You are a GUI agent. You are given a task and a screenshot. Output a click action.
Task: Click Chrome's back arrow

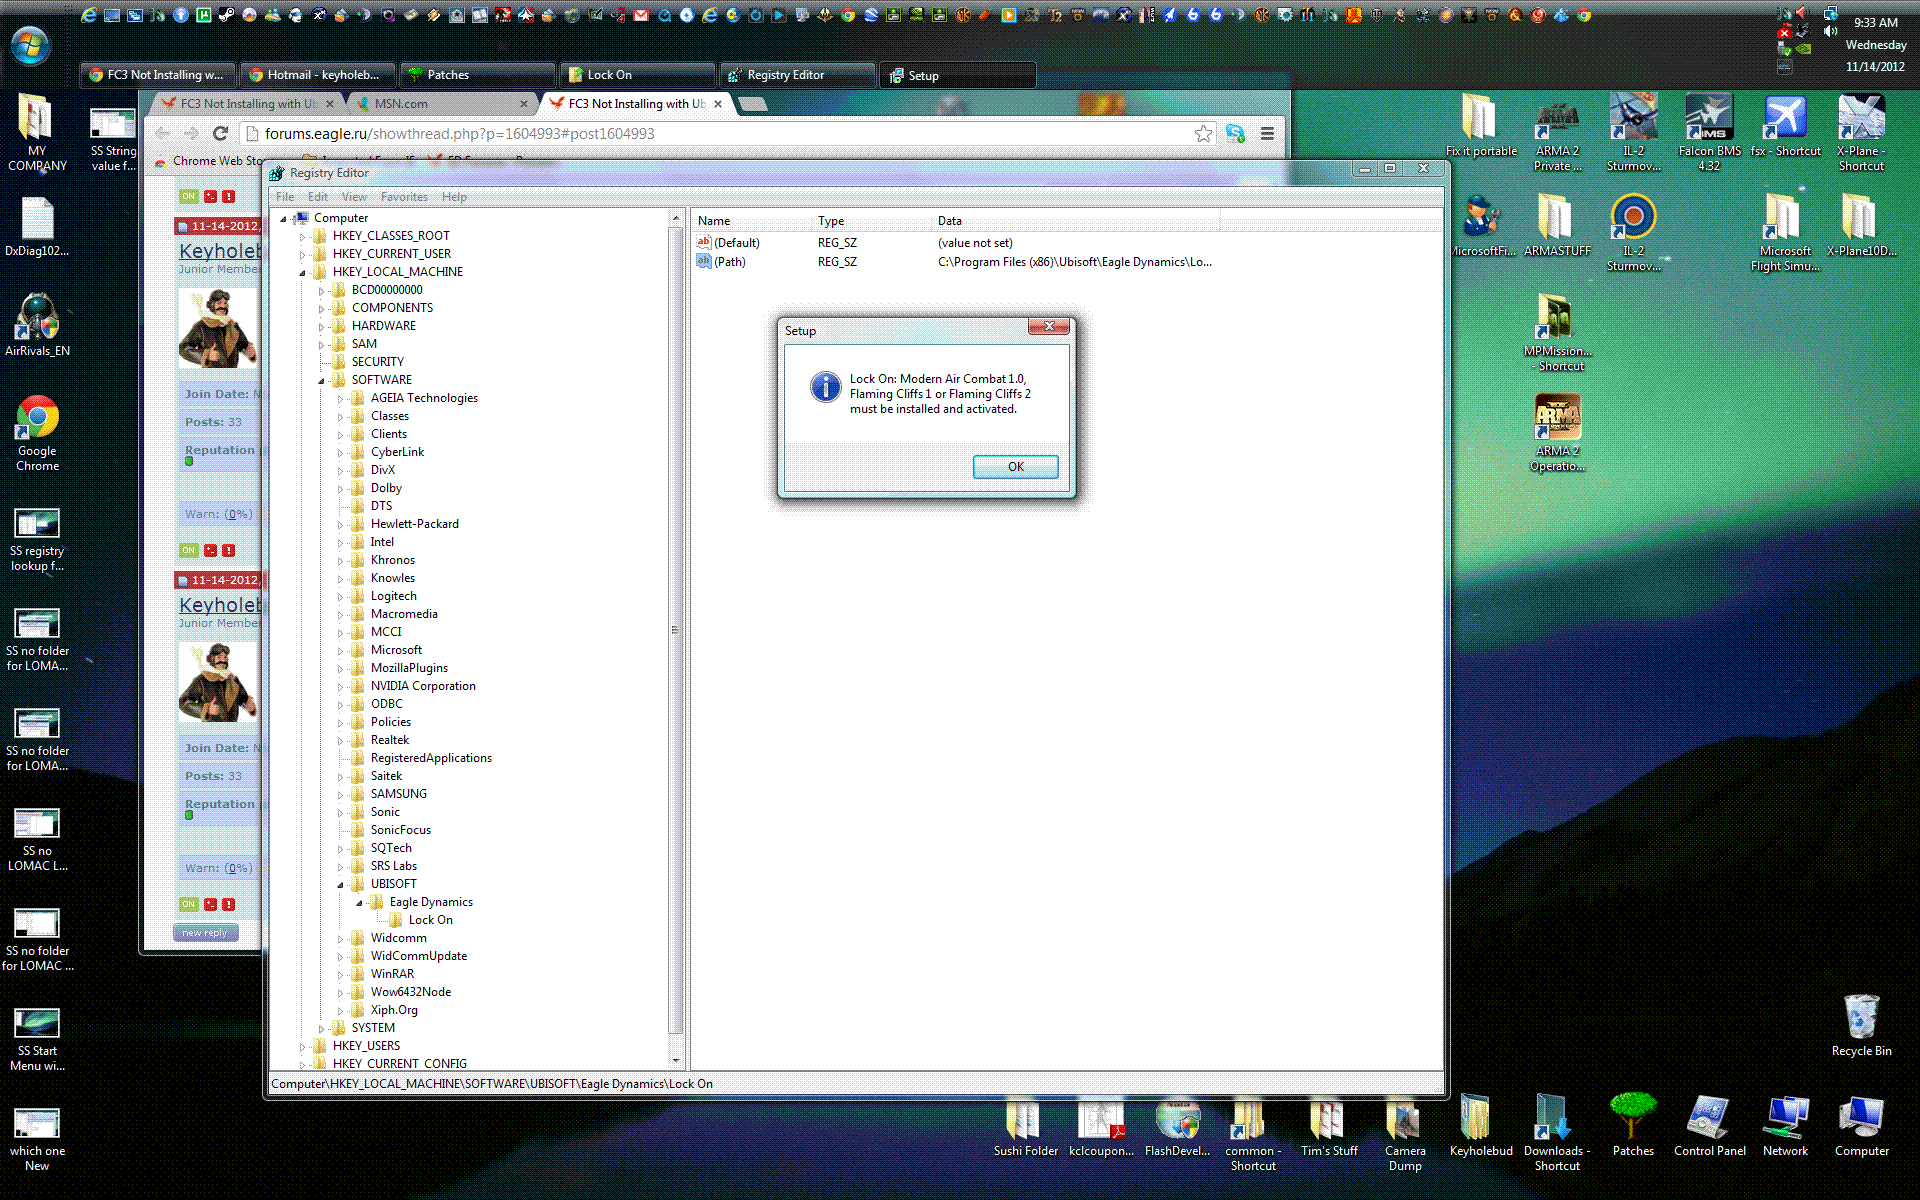(163, 134)
